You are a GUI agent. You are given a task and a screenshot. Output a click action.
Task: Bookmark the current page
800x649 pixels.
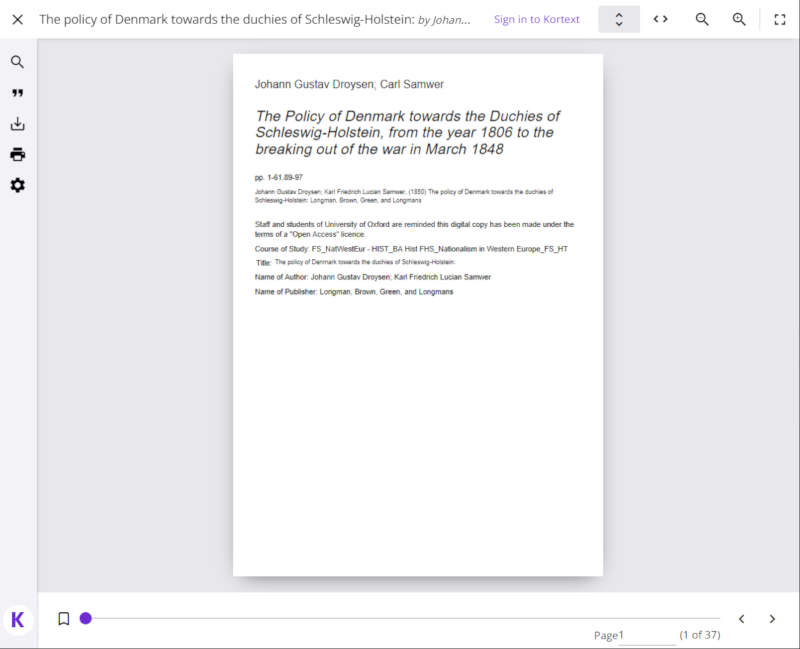(64, 618)
